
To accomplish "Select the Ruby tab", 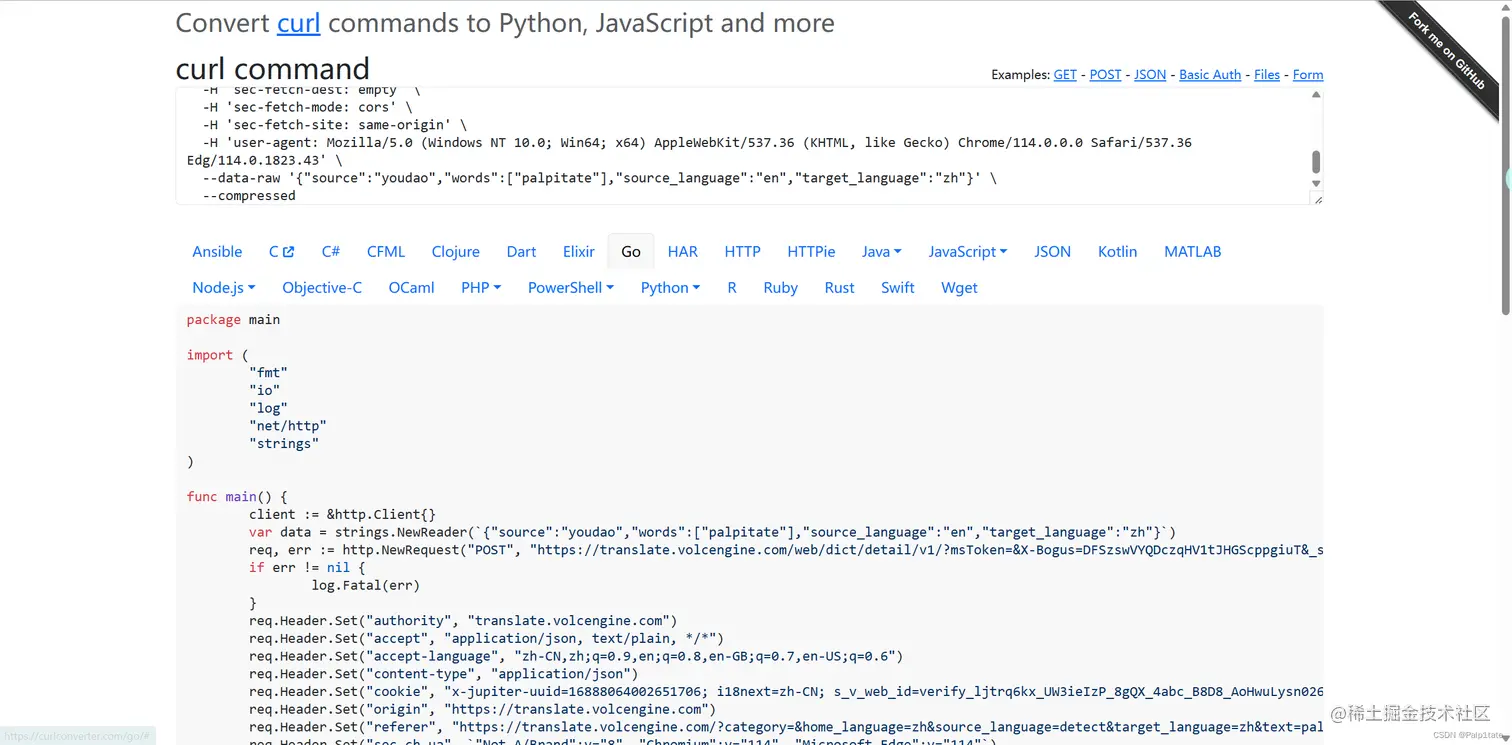I will (781, 288).
